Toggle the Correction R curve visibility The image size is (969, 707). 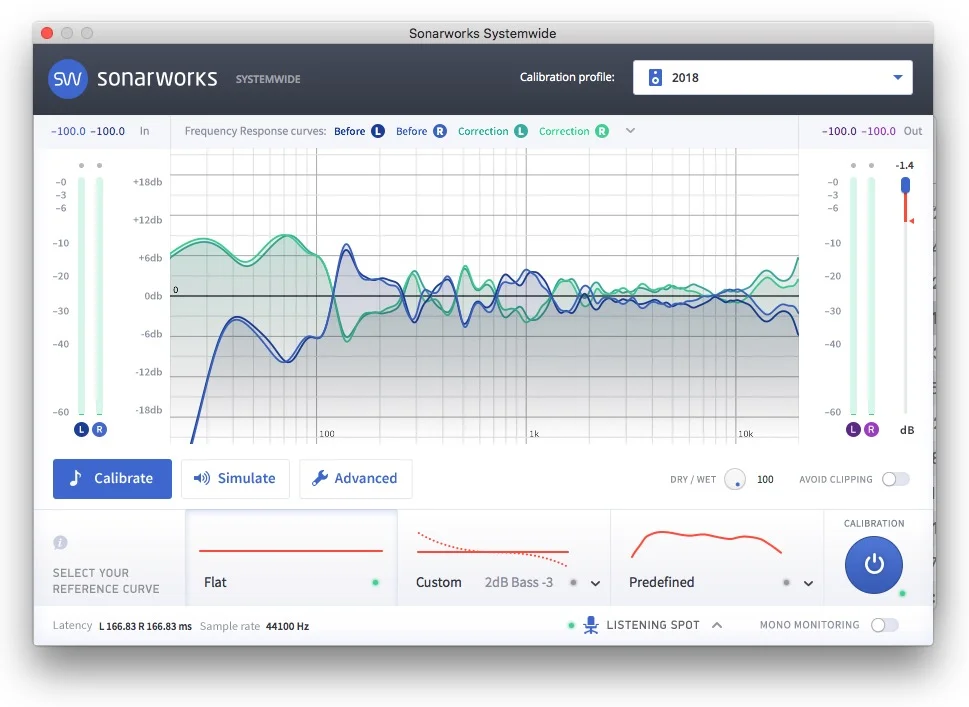pos(573,131)
